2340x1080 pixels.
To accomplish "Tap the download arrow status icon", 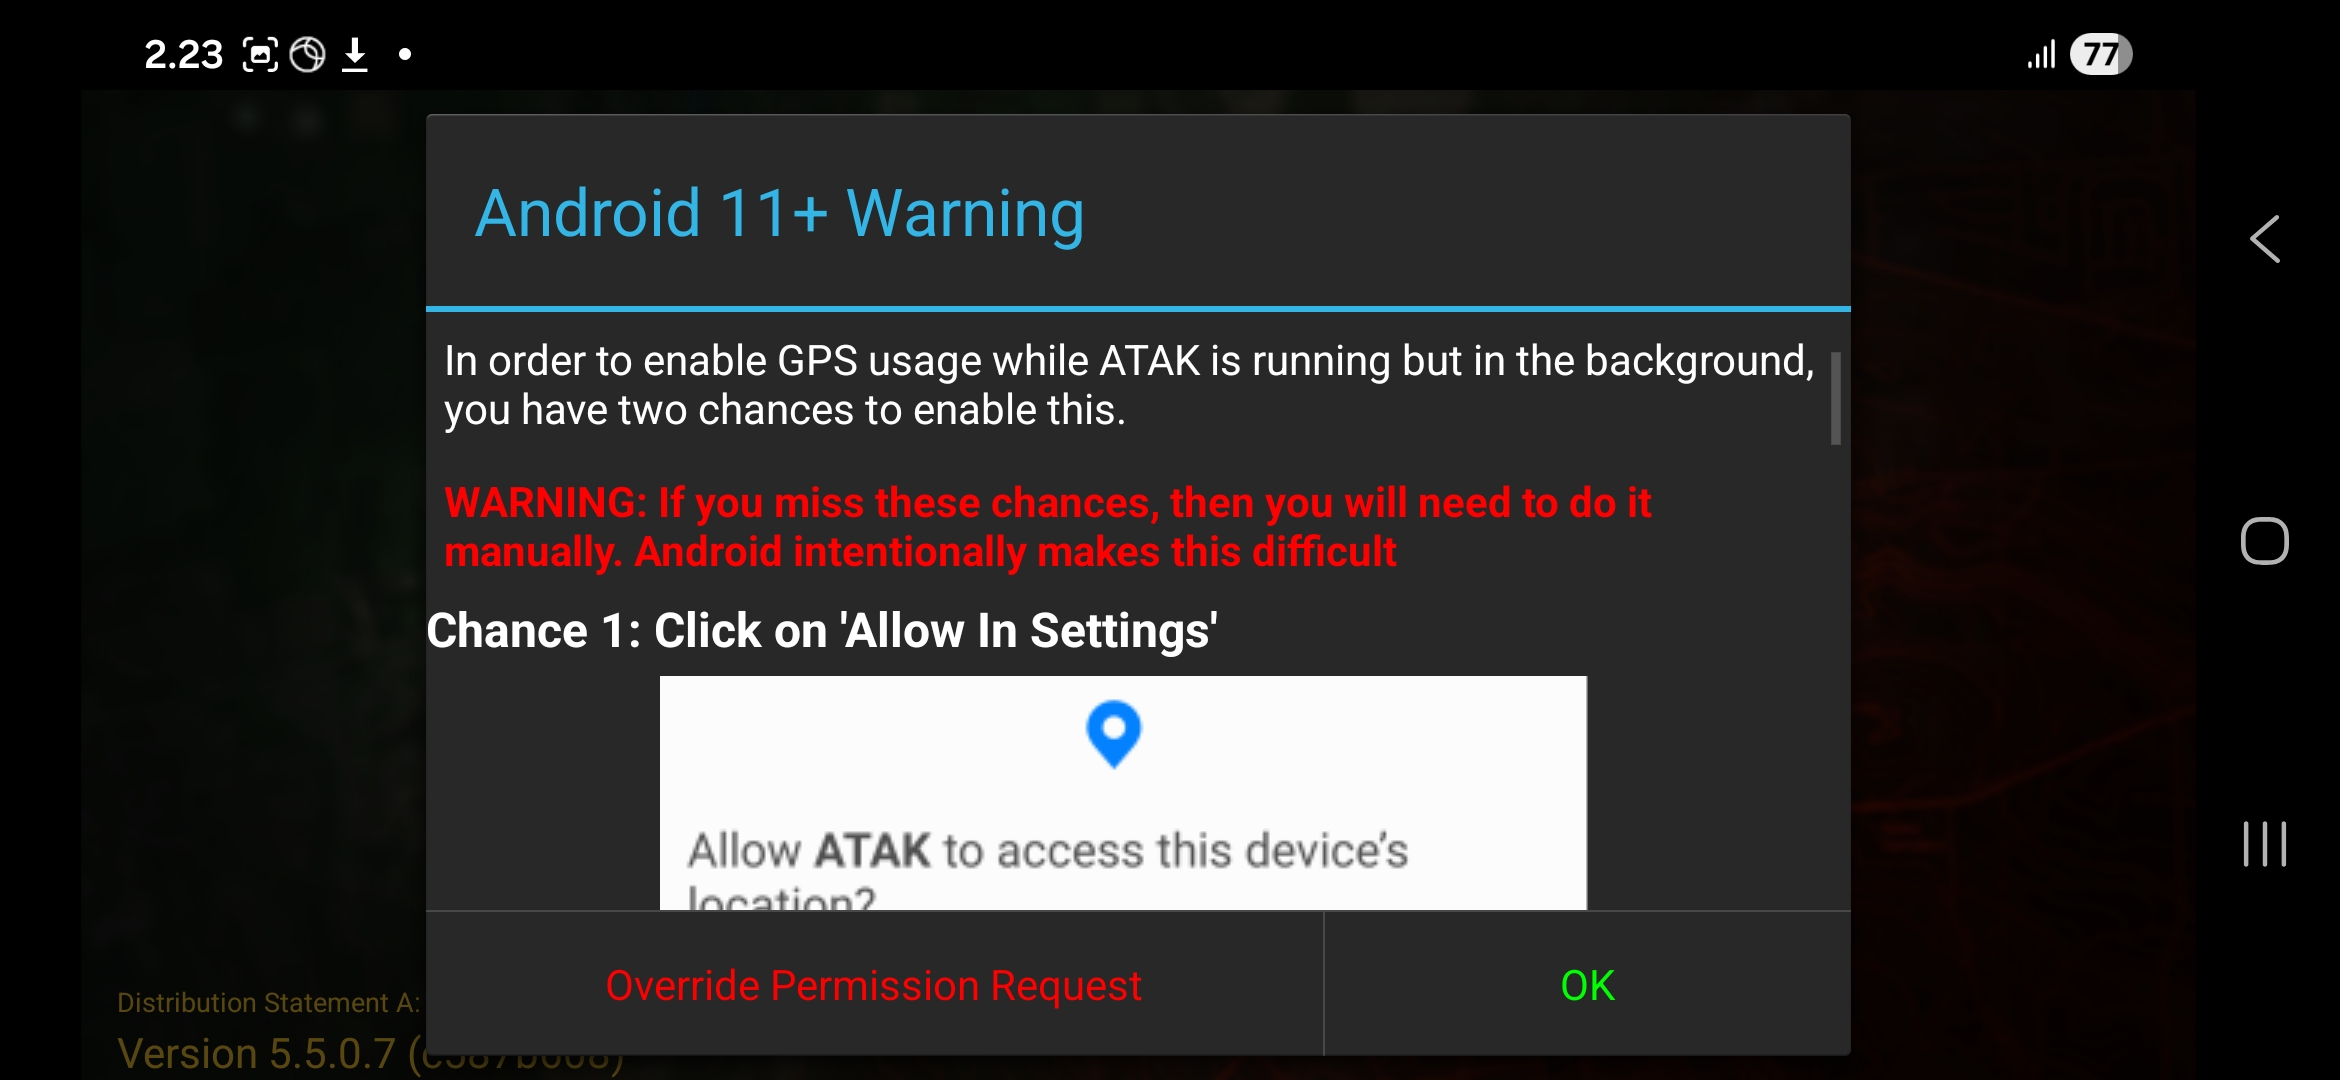I will 354,54.
